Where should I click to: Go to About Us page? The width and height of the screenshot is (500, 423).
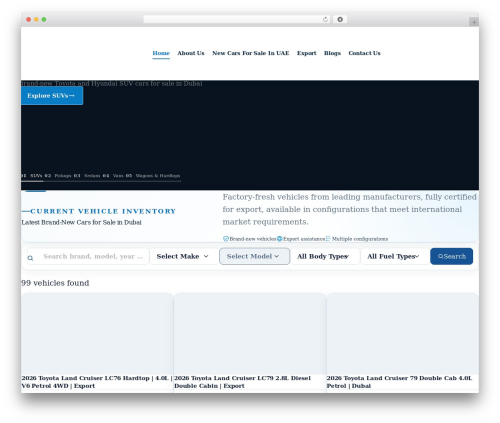[x=191, y=53]
